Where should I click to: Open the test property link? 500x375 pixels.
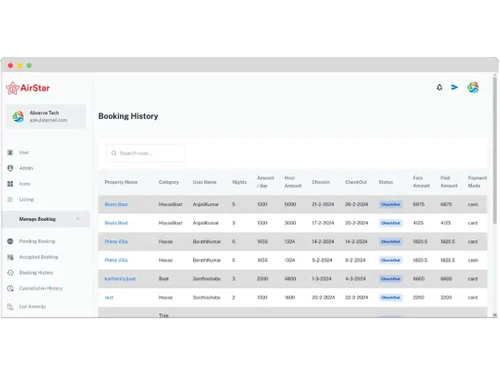pyautogui.click(x=109, y=297)
